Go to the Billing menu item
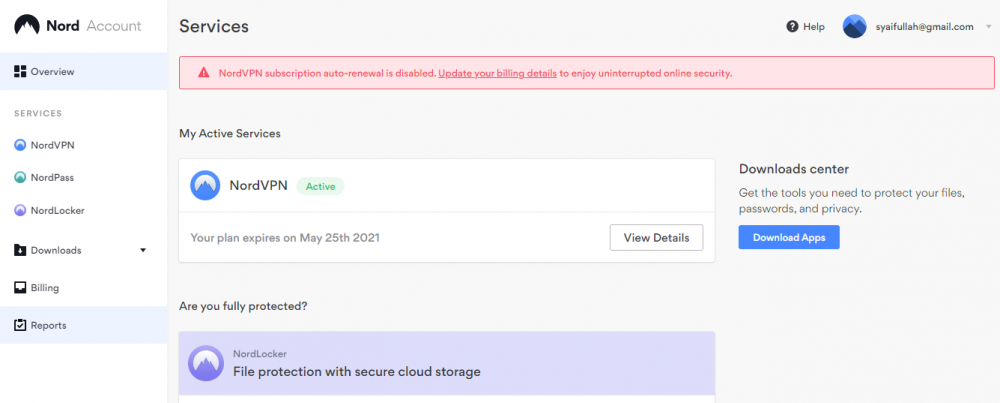 (x=44, y=288)
